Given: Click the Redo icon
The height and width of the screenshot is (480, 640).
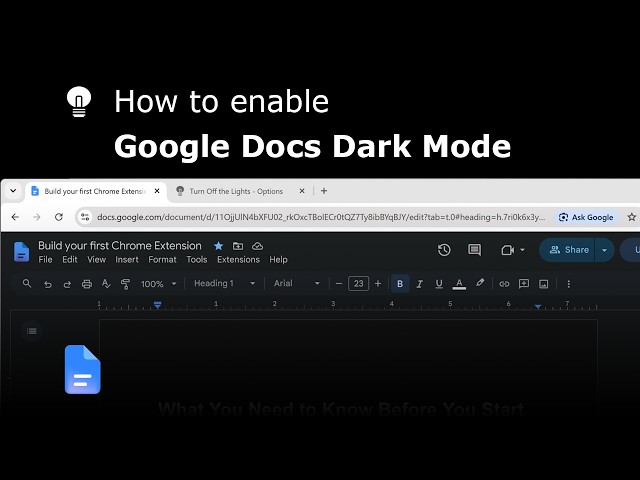Looking at the screenshot, I should coord(67,284).
